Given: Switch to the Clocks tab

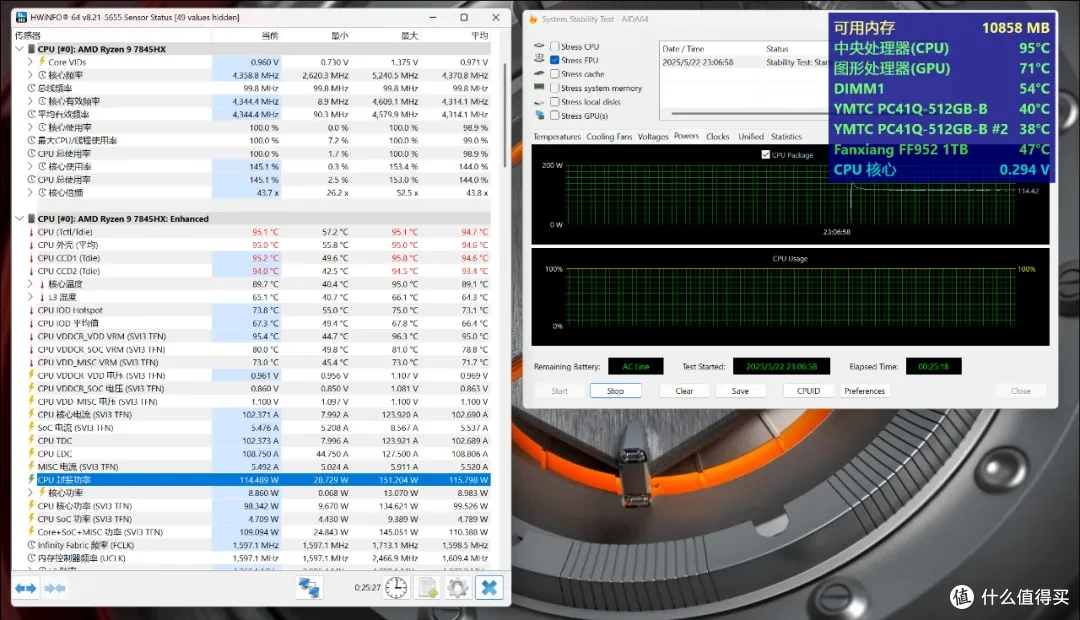Looking at the screenshot, I should click(717, 136).
